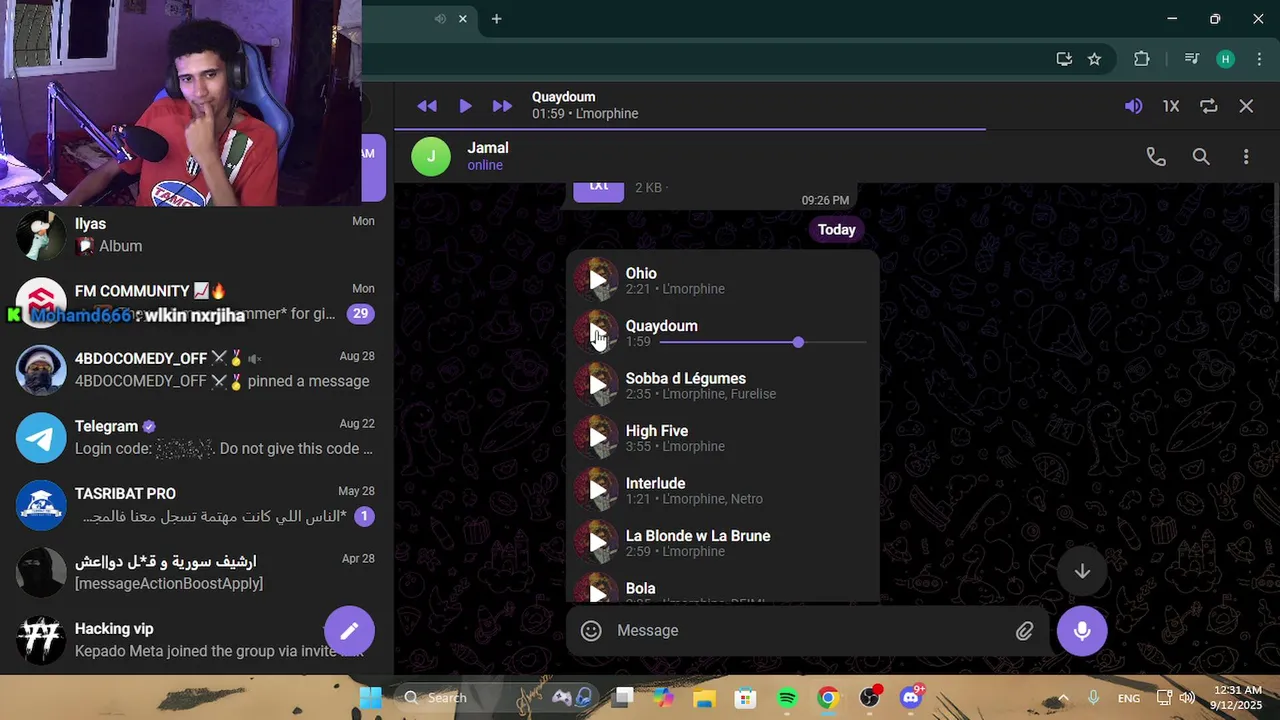Play the Sobba d Légumes track
Screen dimensions: 1280x720
tap(596, 385)
